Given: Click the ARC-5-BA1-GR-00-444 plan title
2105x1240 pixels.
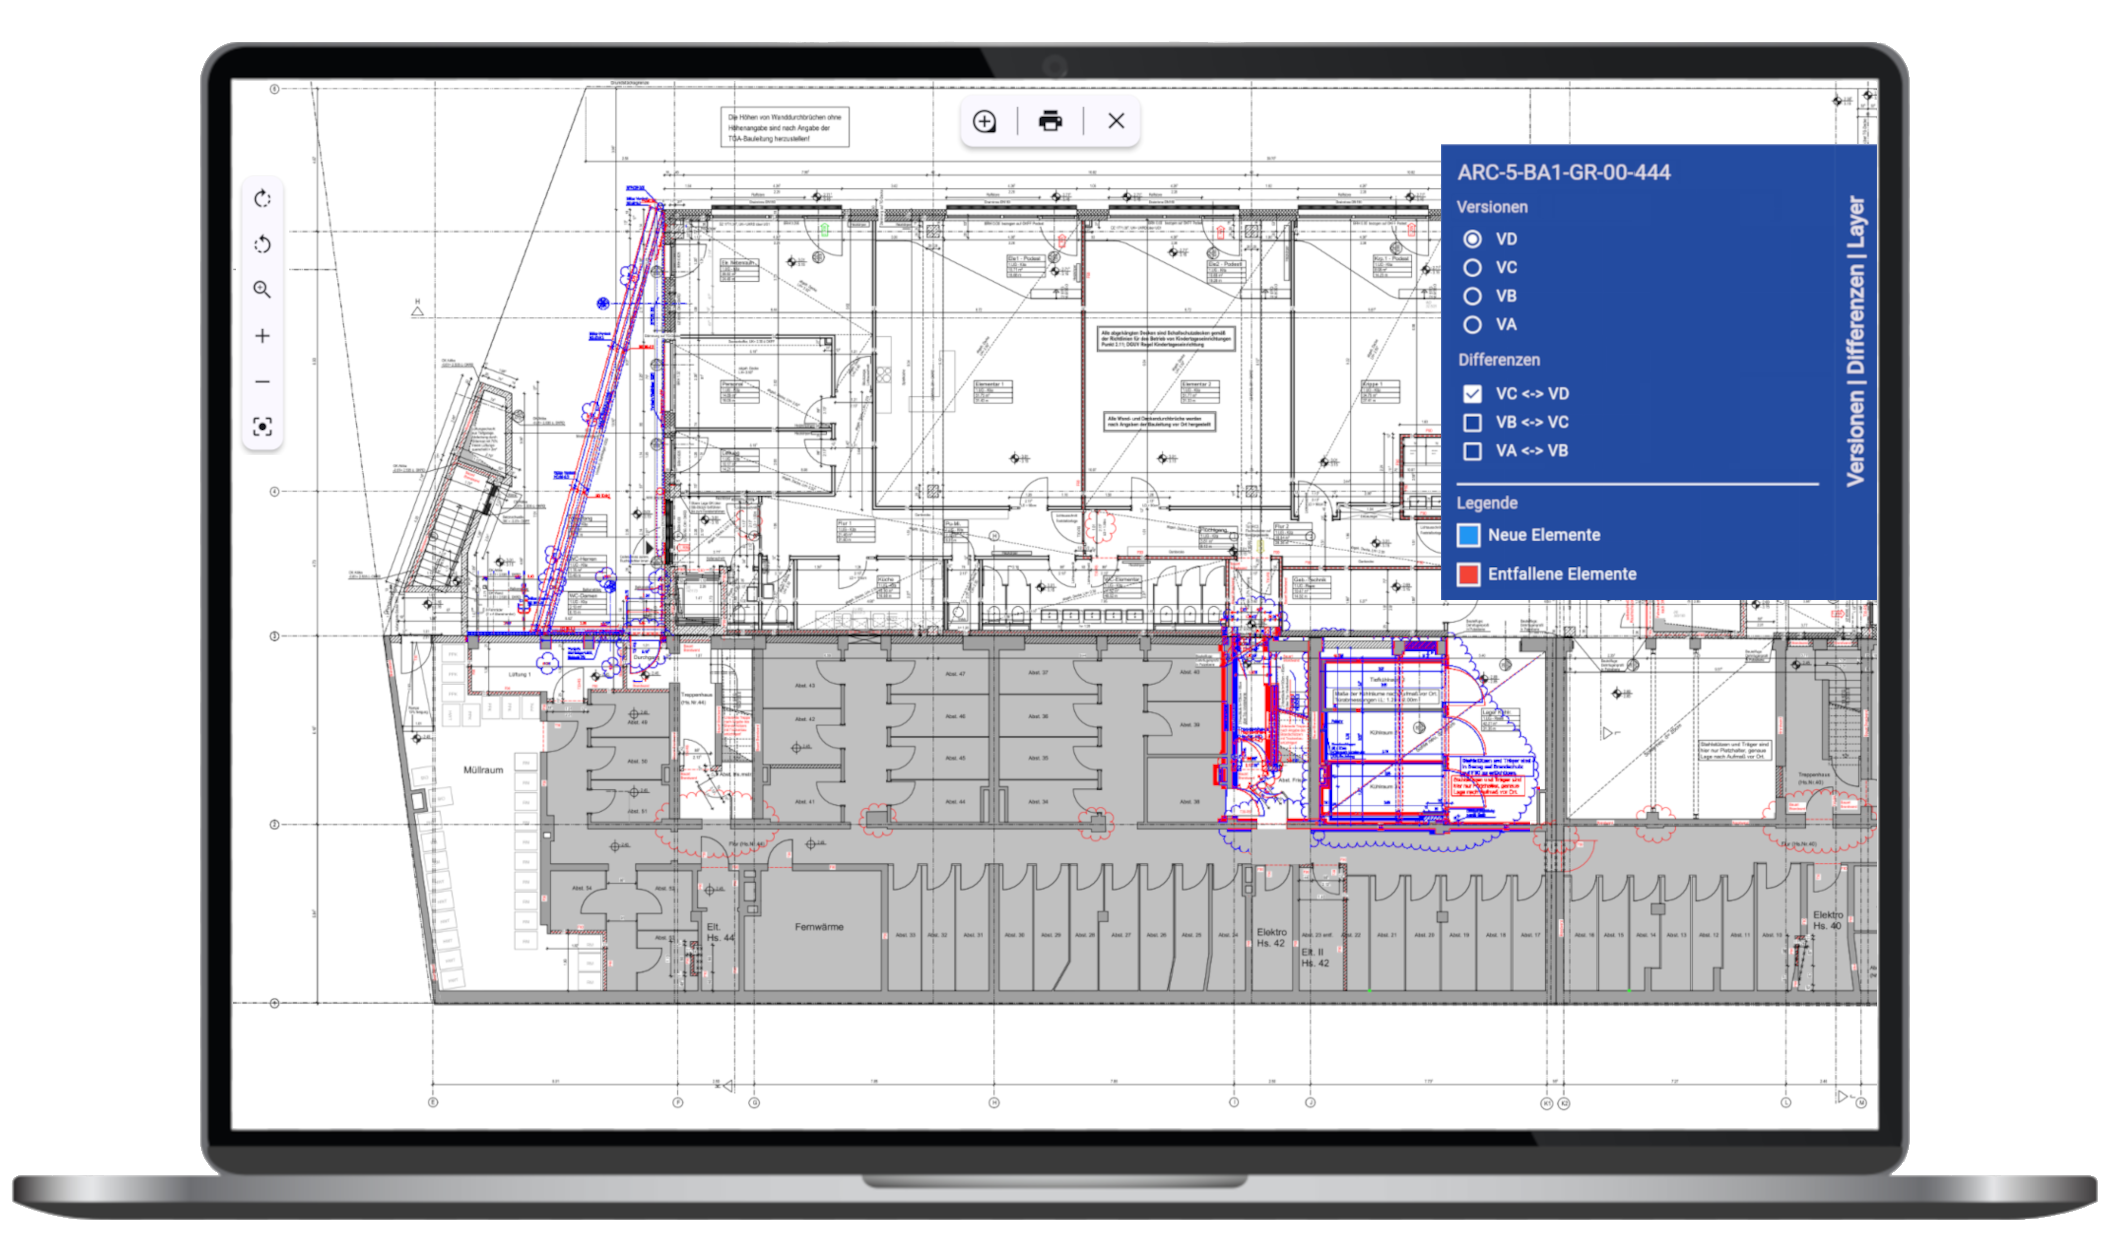Looking at the screenshot, I should (1563, 172).
